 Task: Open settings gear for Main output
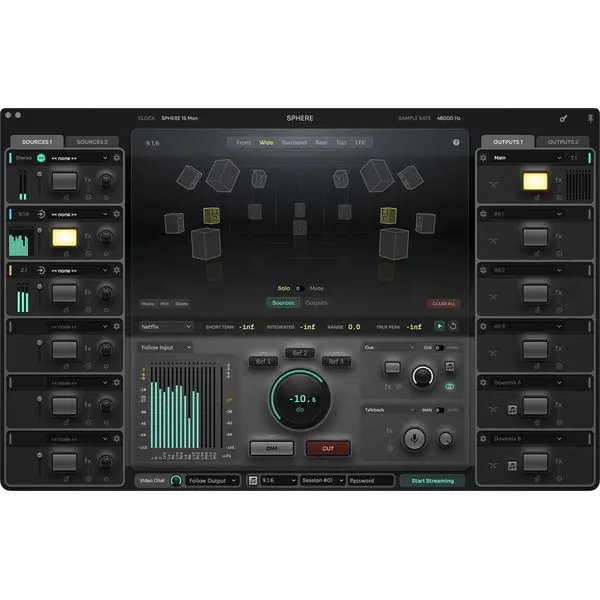pos(483,158)
